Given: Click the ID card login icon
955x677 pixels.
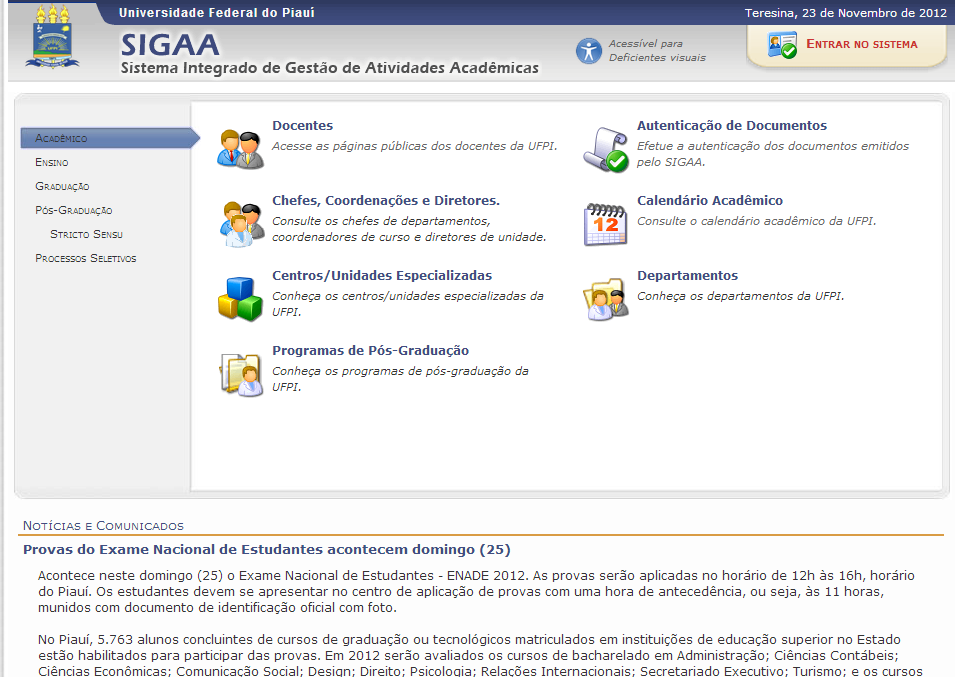Looking at the screenshot, I should point(782,45).
